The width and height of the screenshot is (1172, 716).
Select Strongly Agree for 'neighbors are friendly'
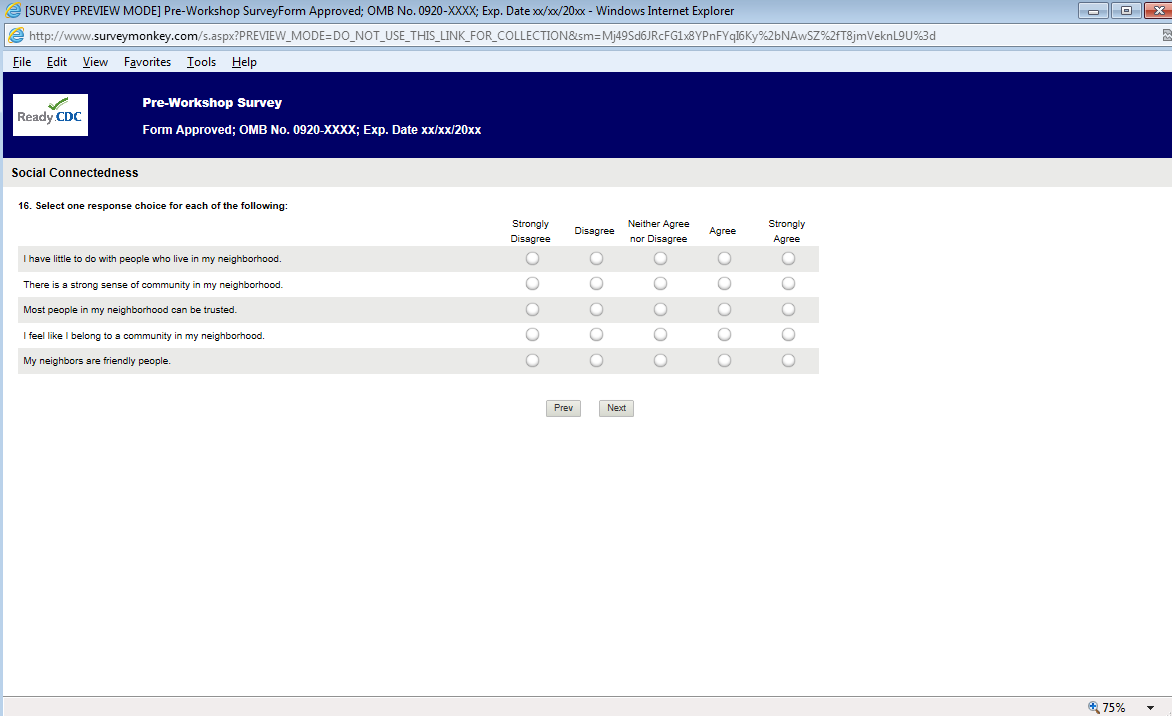click(x=789, y=360)
